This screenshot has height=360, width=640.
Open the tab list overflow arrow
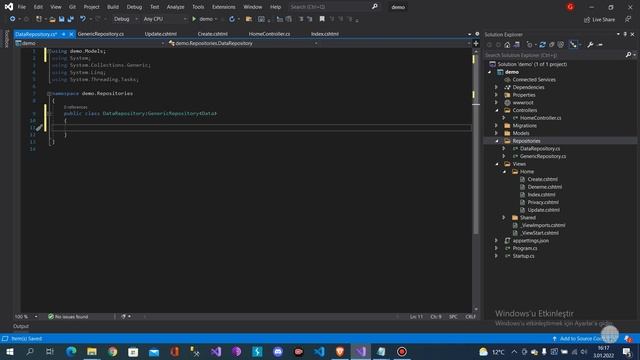469,34
